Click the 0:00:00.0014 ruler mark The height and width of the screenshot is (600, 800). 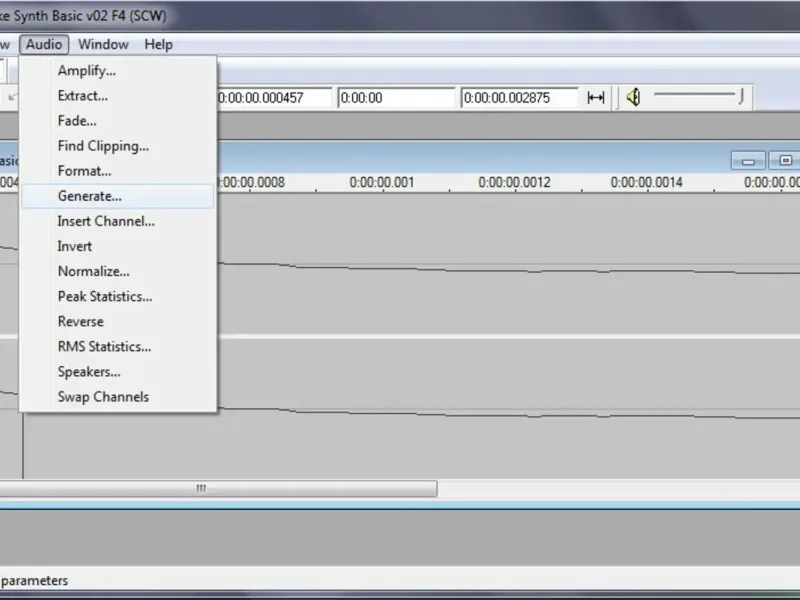click(646, 183)
